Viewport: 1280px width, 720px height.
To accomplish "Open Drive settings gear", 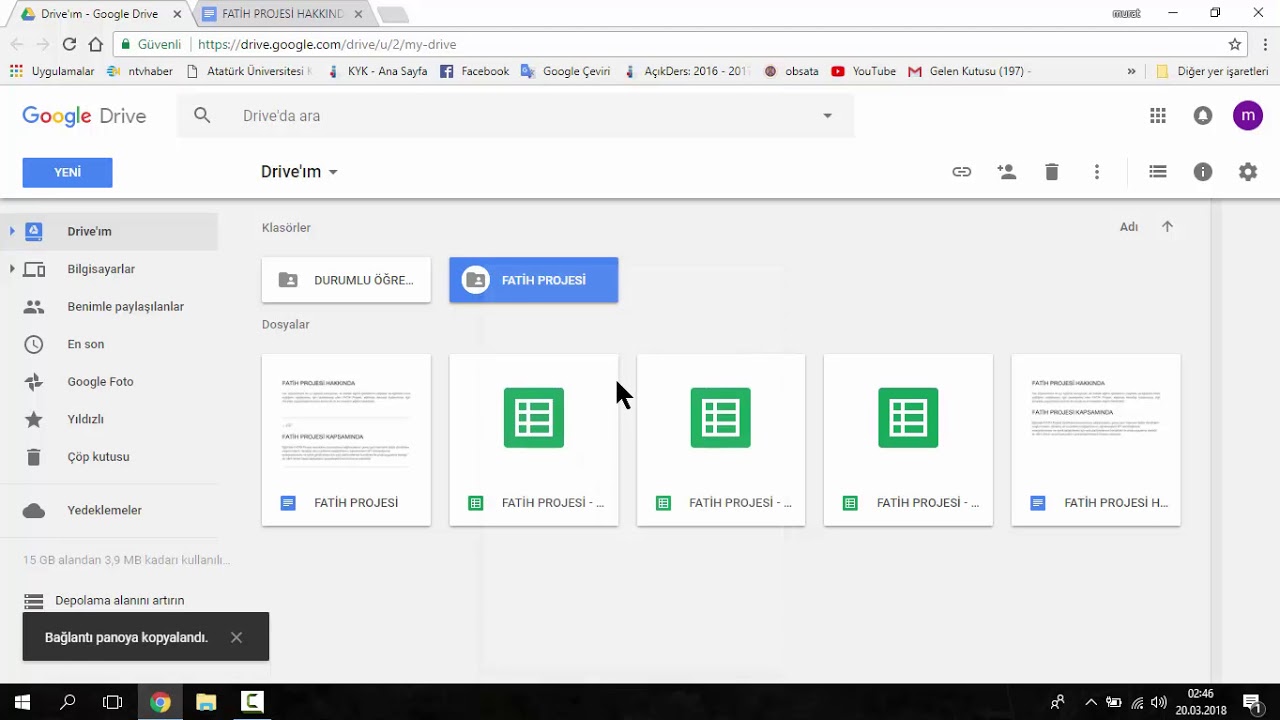I will tap(1248, 172).
